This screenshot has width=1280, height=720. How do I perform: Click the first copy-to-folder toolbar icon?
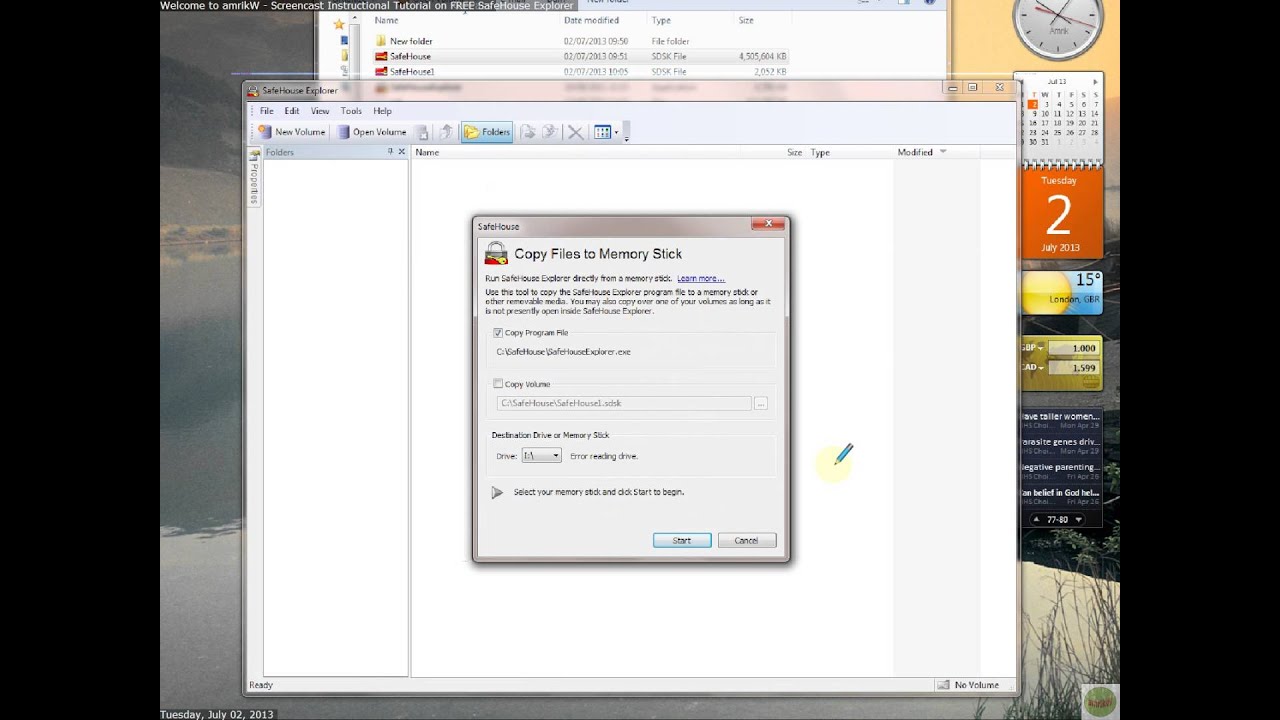[527, 132]
